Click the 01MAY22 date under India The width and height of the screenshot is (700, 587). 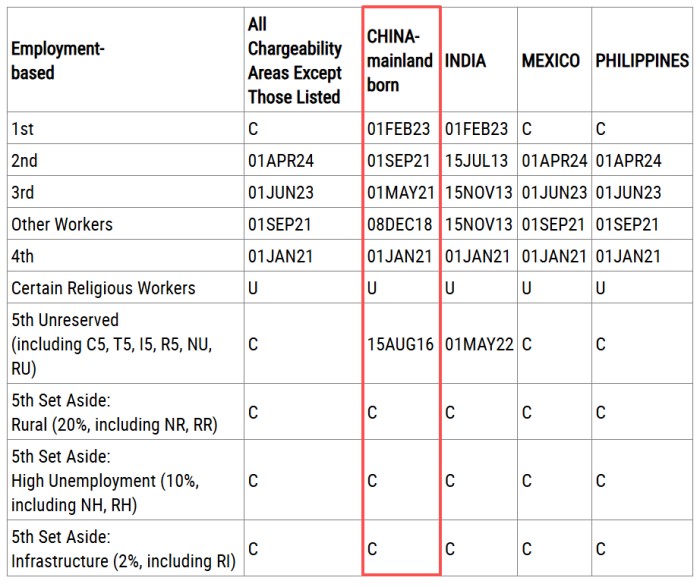(479, 344)
